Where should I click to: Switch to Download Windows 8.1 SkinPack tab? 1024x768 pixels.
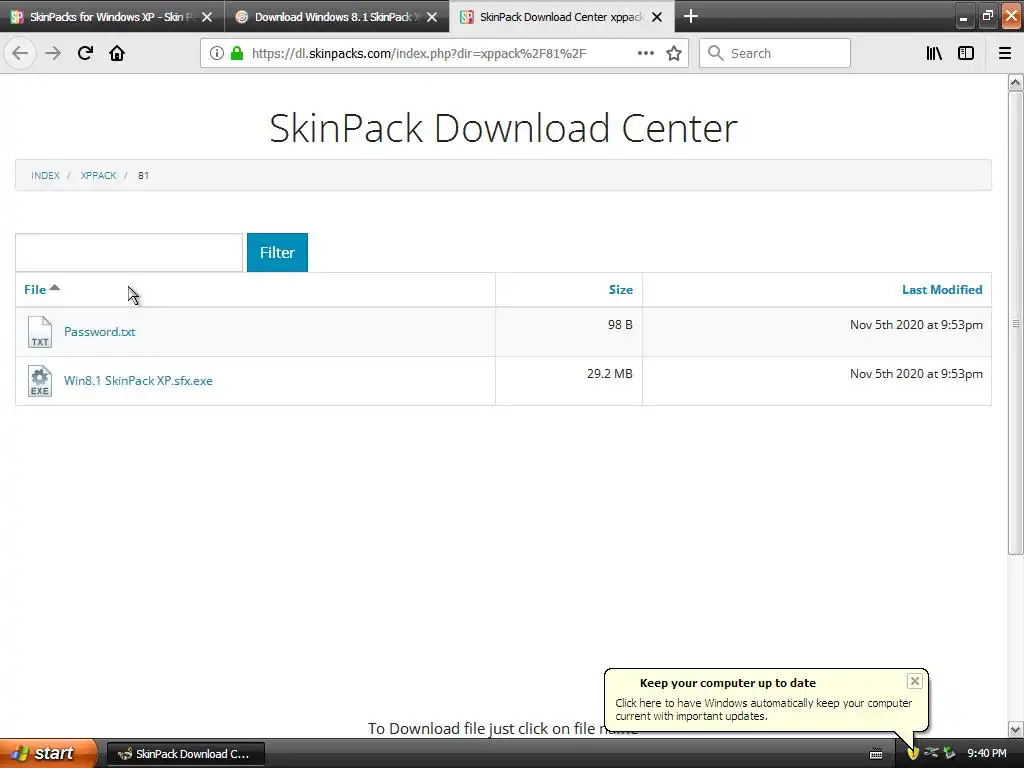pos(336,17)
